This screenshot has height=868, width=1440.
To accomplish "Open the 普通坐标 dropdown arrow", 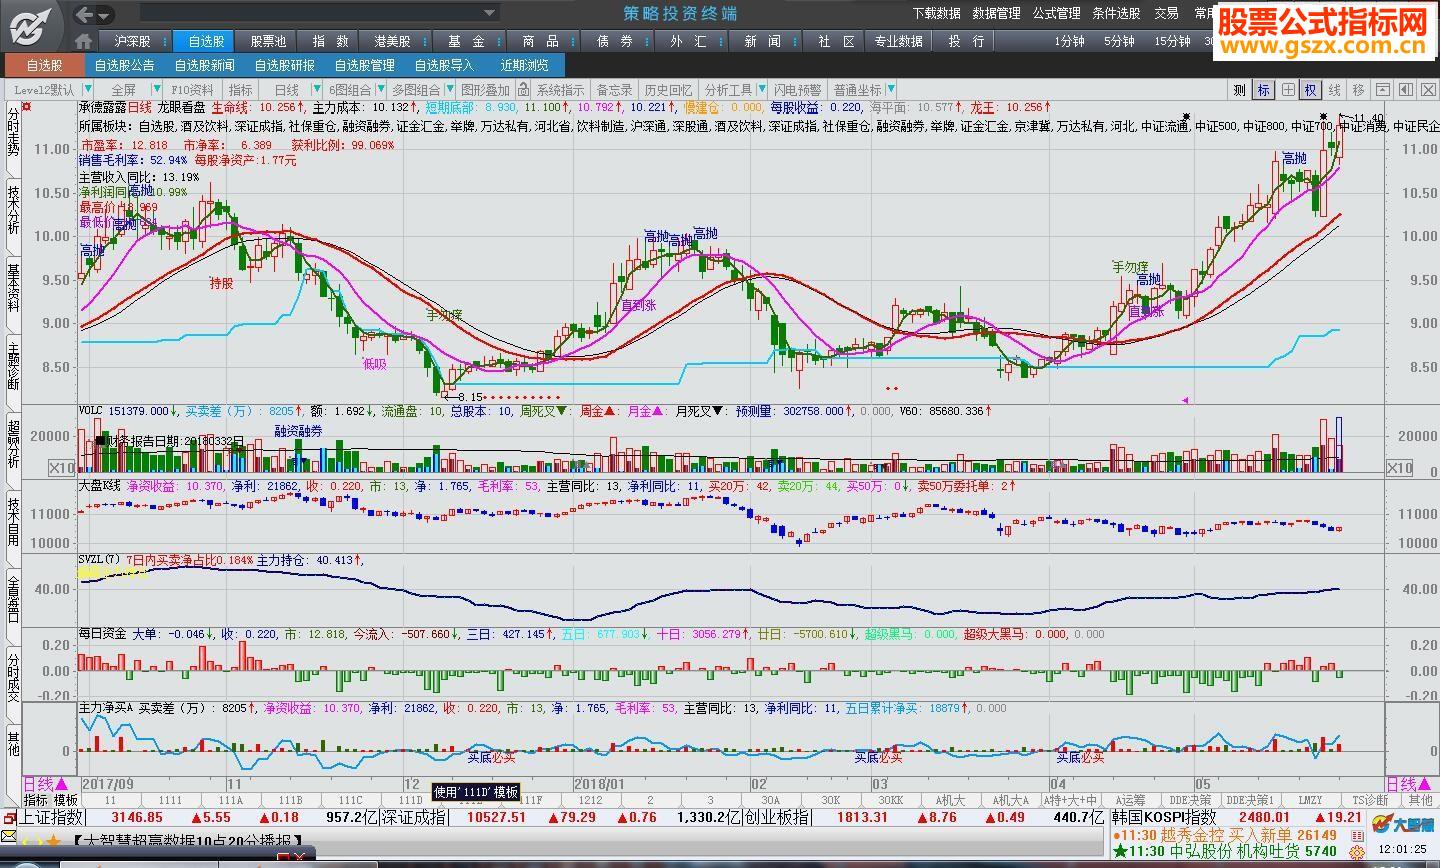I will (890, 90).
